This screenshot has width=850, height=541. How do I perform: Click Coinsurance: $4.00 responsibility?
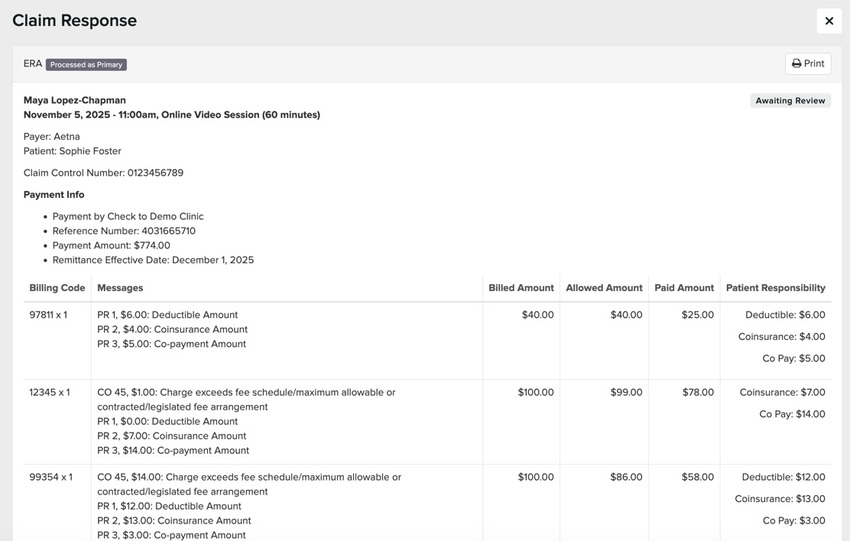click(x=782, y=337)
